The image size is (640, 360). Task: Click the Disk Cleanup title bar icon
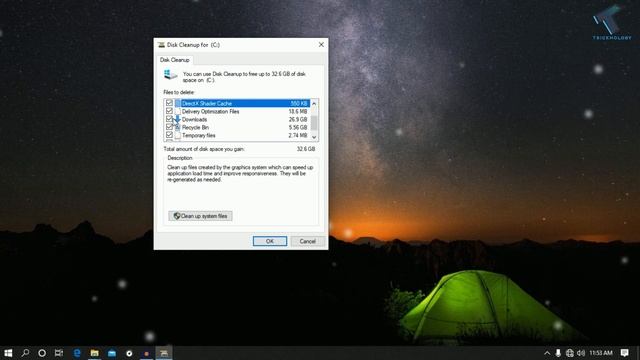point(161,45)
